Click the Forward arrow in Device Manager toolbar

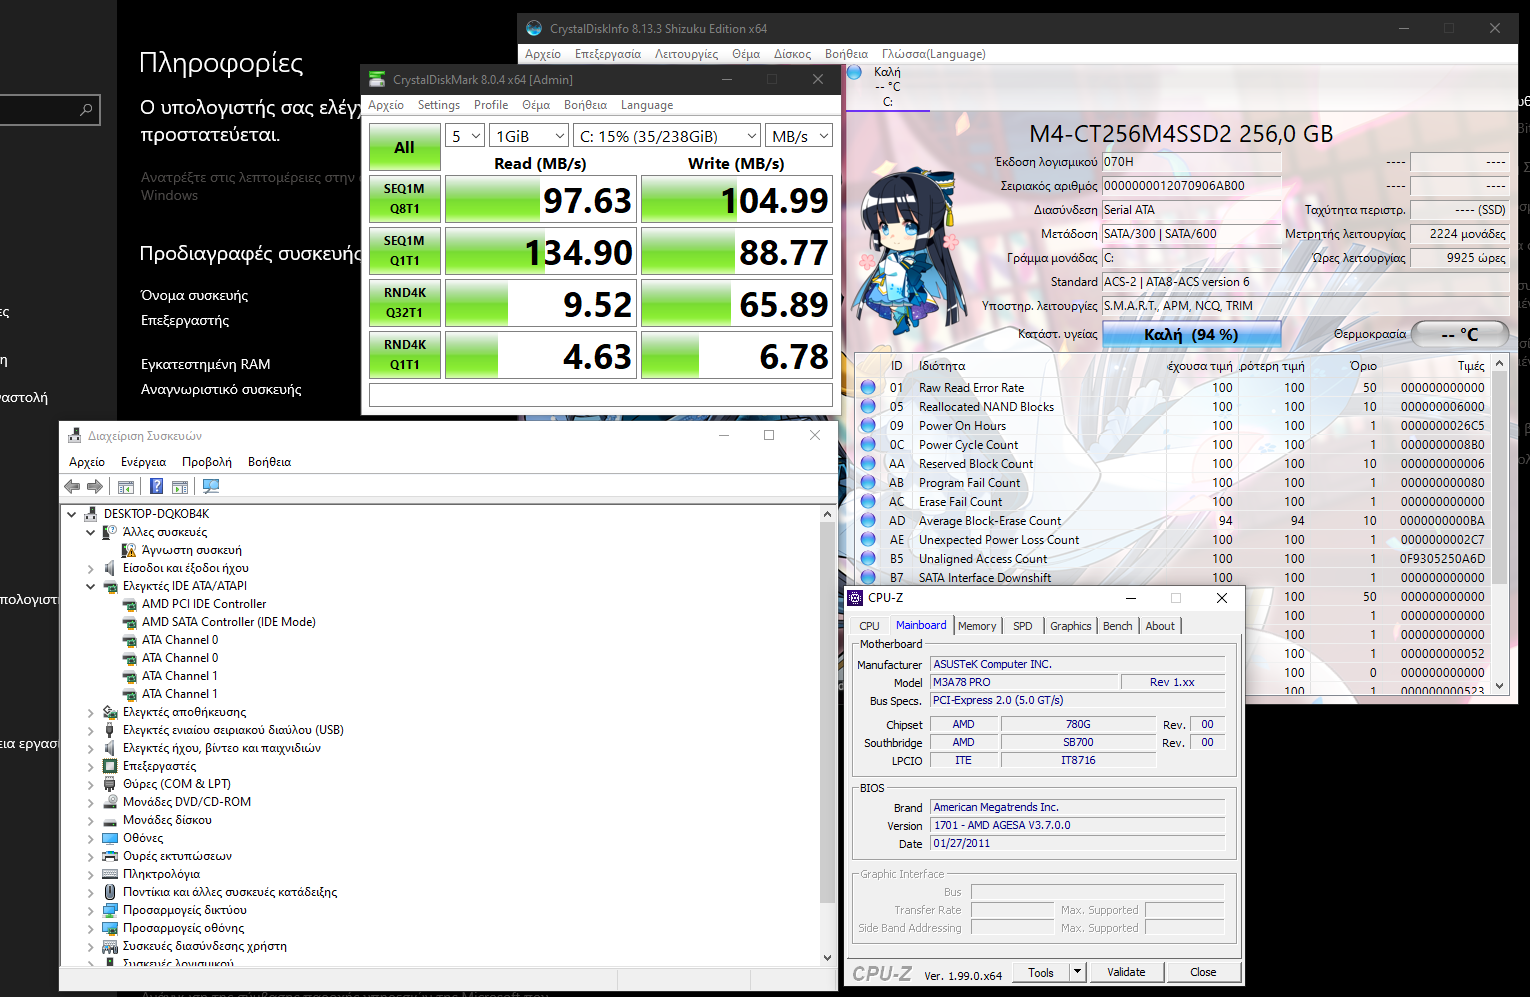click(x=95, y=487)
